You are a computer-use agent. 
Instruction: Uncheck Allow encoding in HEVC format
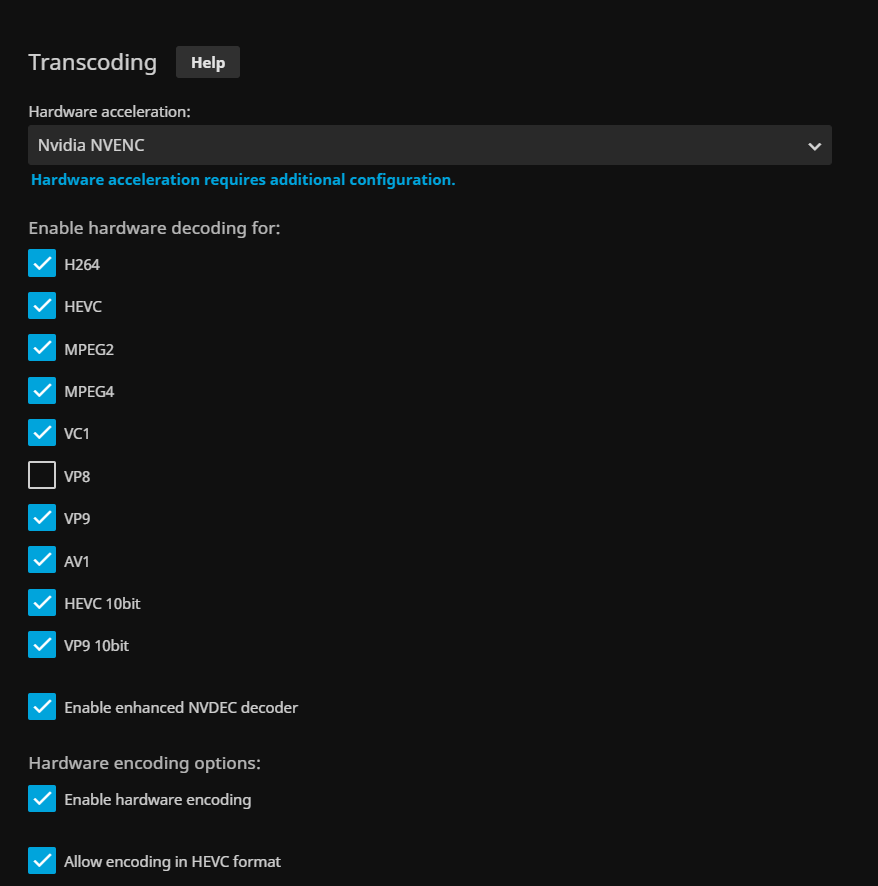[x=42, y=861]
